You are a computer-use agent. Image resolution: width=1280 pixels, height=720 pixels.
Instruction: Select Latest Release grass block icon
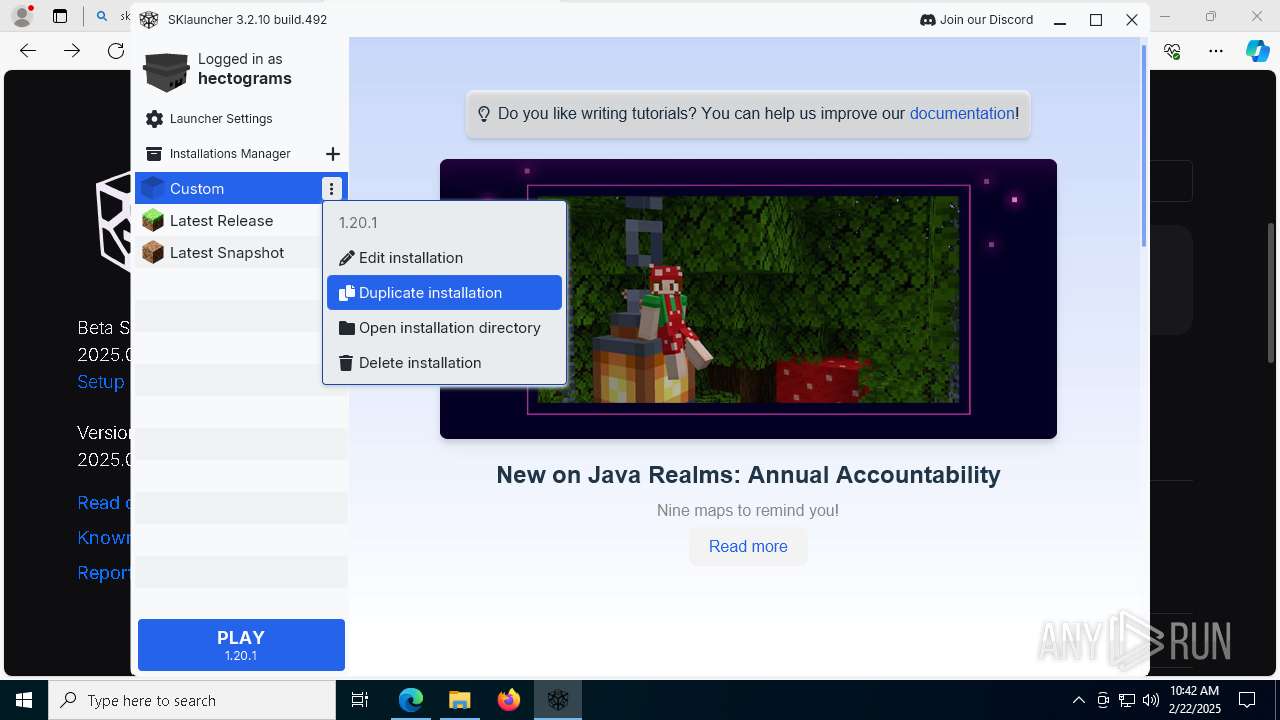coord(153,220)
